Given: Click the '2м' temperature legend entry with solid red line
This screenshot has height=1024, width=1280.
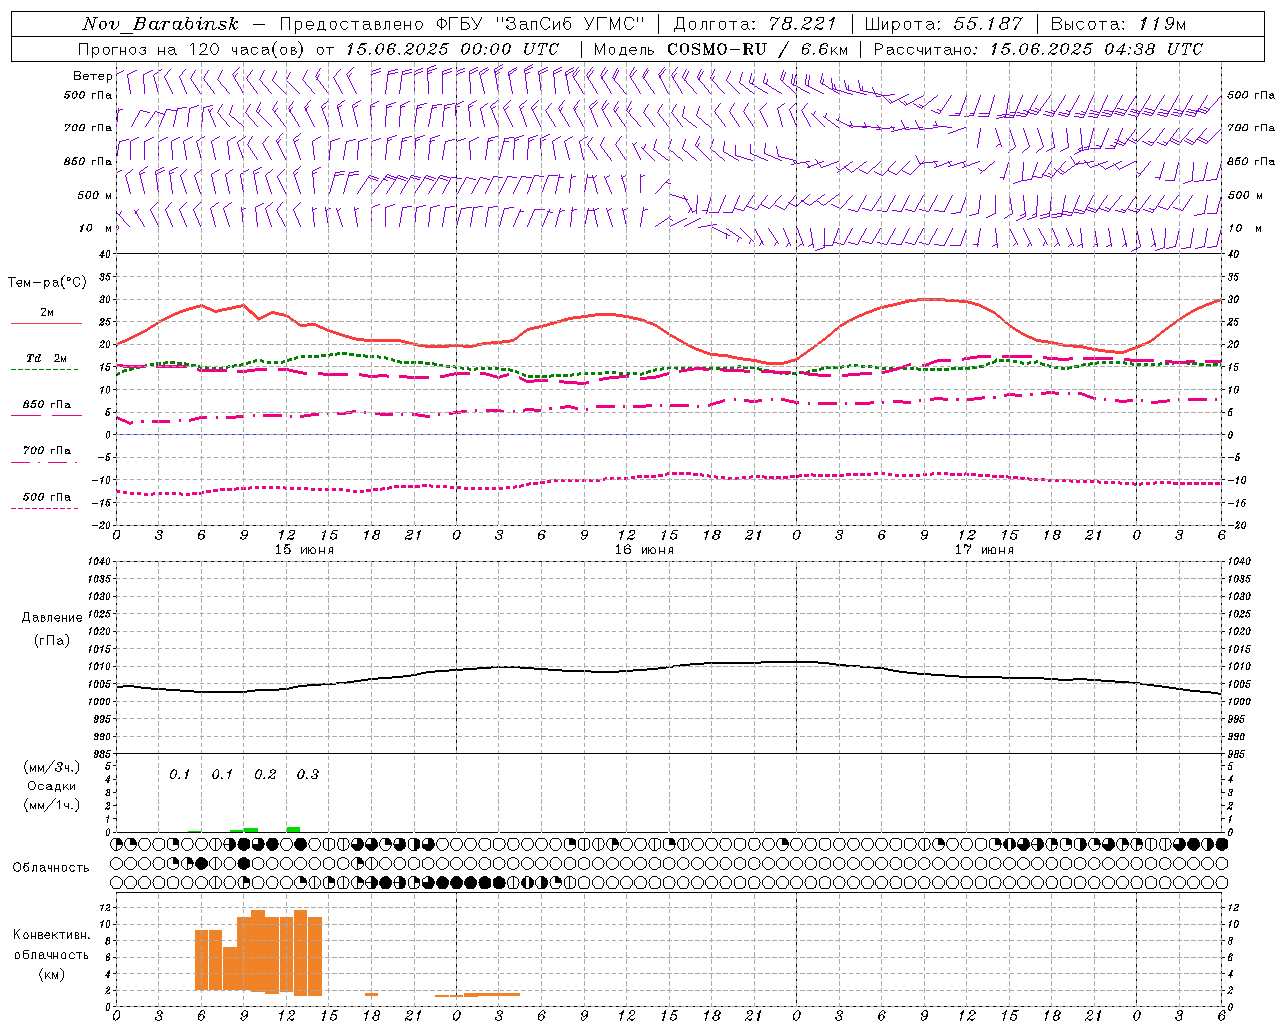Looking at the screenshot, I should pos(46,313).
